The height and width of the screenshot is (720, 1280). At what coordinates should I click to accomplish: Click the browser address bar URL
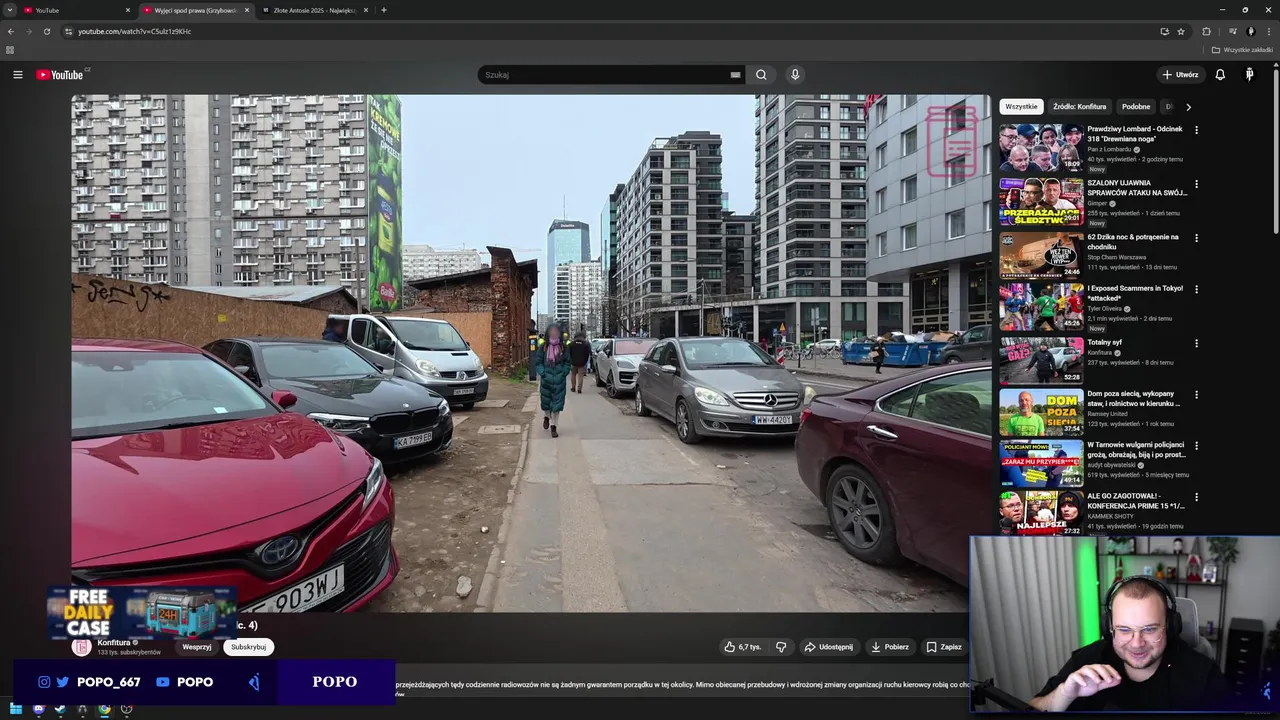point(135,31)
